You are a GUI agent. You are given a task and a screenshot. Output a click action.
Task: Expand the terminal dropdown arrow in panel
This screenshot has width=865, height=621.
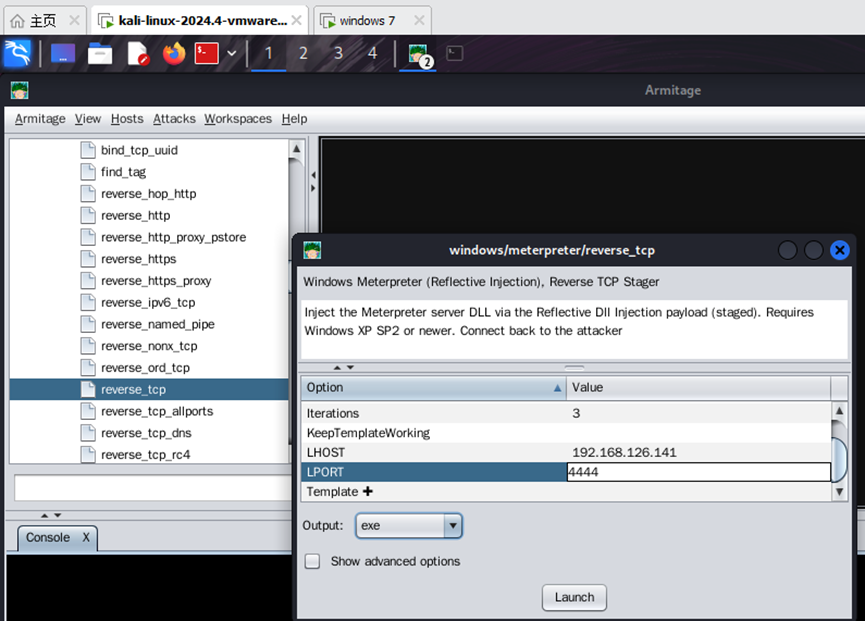(232, 53)
